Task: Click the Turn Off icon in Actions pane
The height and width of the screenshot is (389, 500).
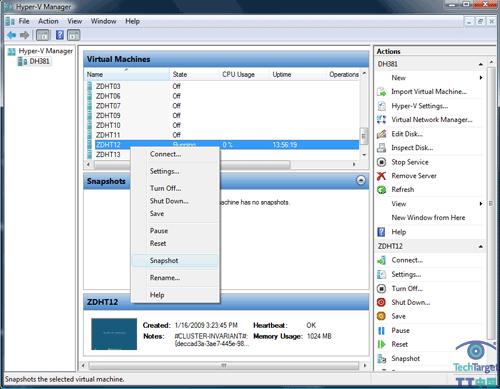Action: tap(381, 288)
